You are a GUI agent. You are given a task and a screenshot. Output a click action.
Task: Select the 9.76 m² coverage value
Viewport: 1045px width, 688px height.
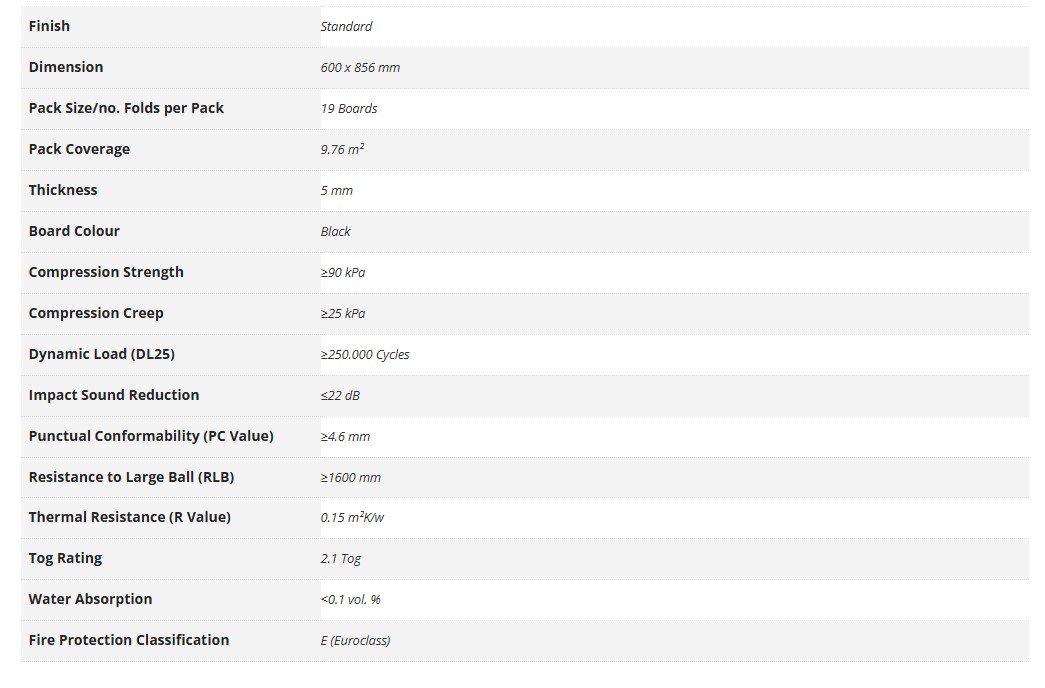[342, 150]
